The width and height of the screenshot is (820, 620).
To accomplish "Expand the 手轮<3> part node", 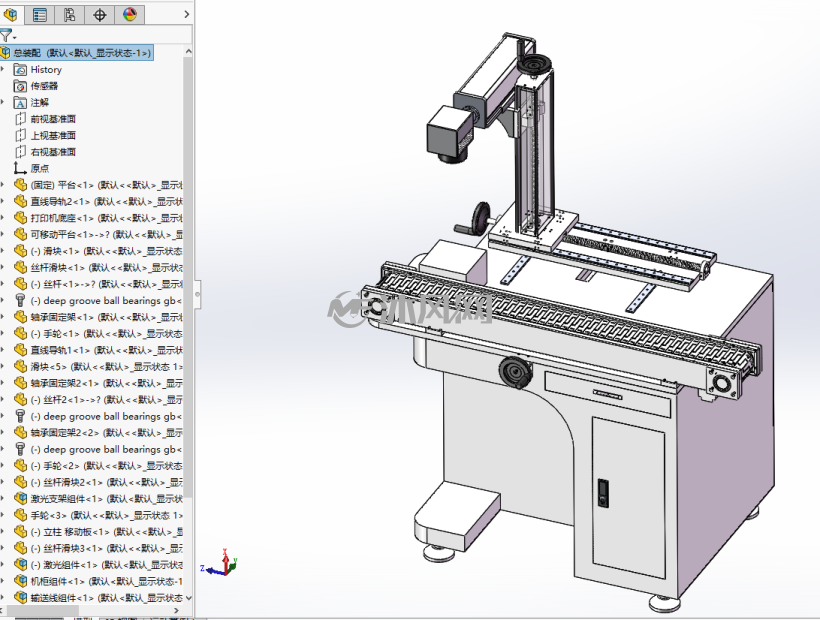I will 3,515.
